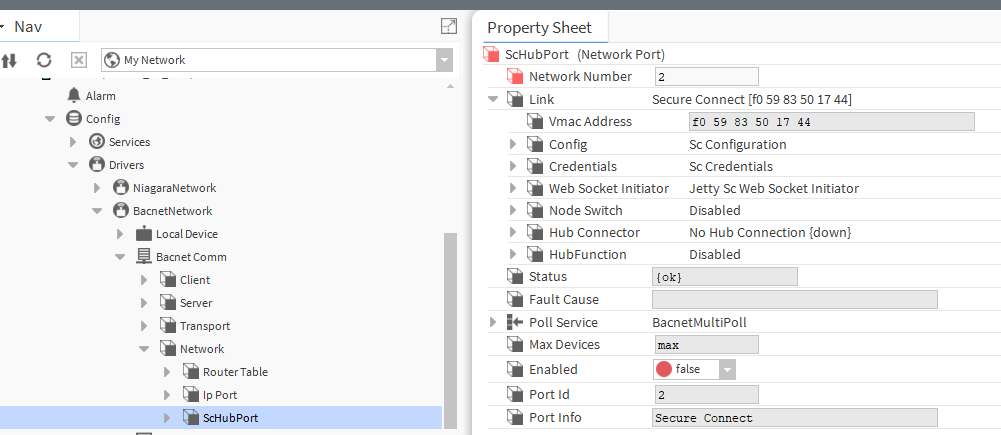The height and width of the screenshot is (435, 1001).
Task: Open the Nav panel tab menu
Action: click(x=3, y=26)
